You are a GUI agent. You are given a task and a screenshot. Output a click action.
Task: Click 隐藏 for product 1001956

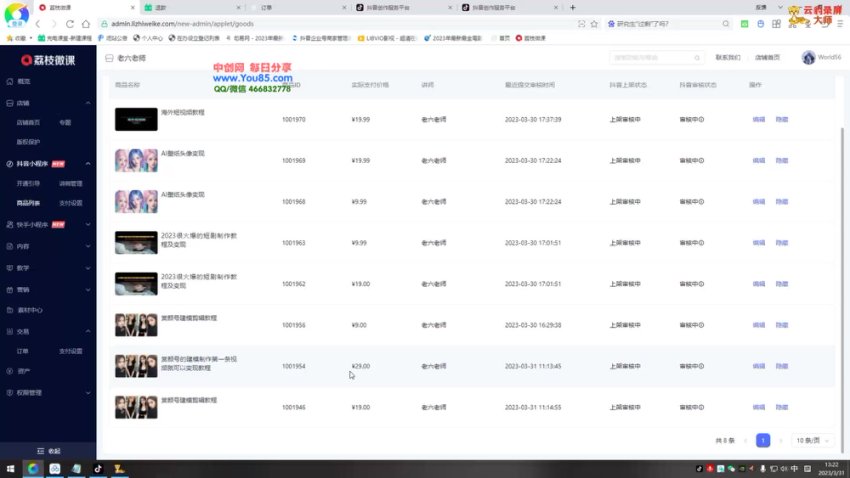click(782, 325)
